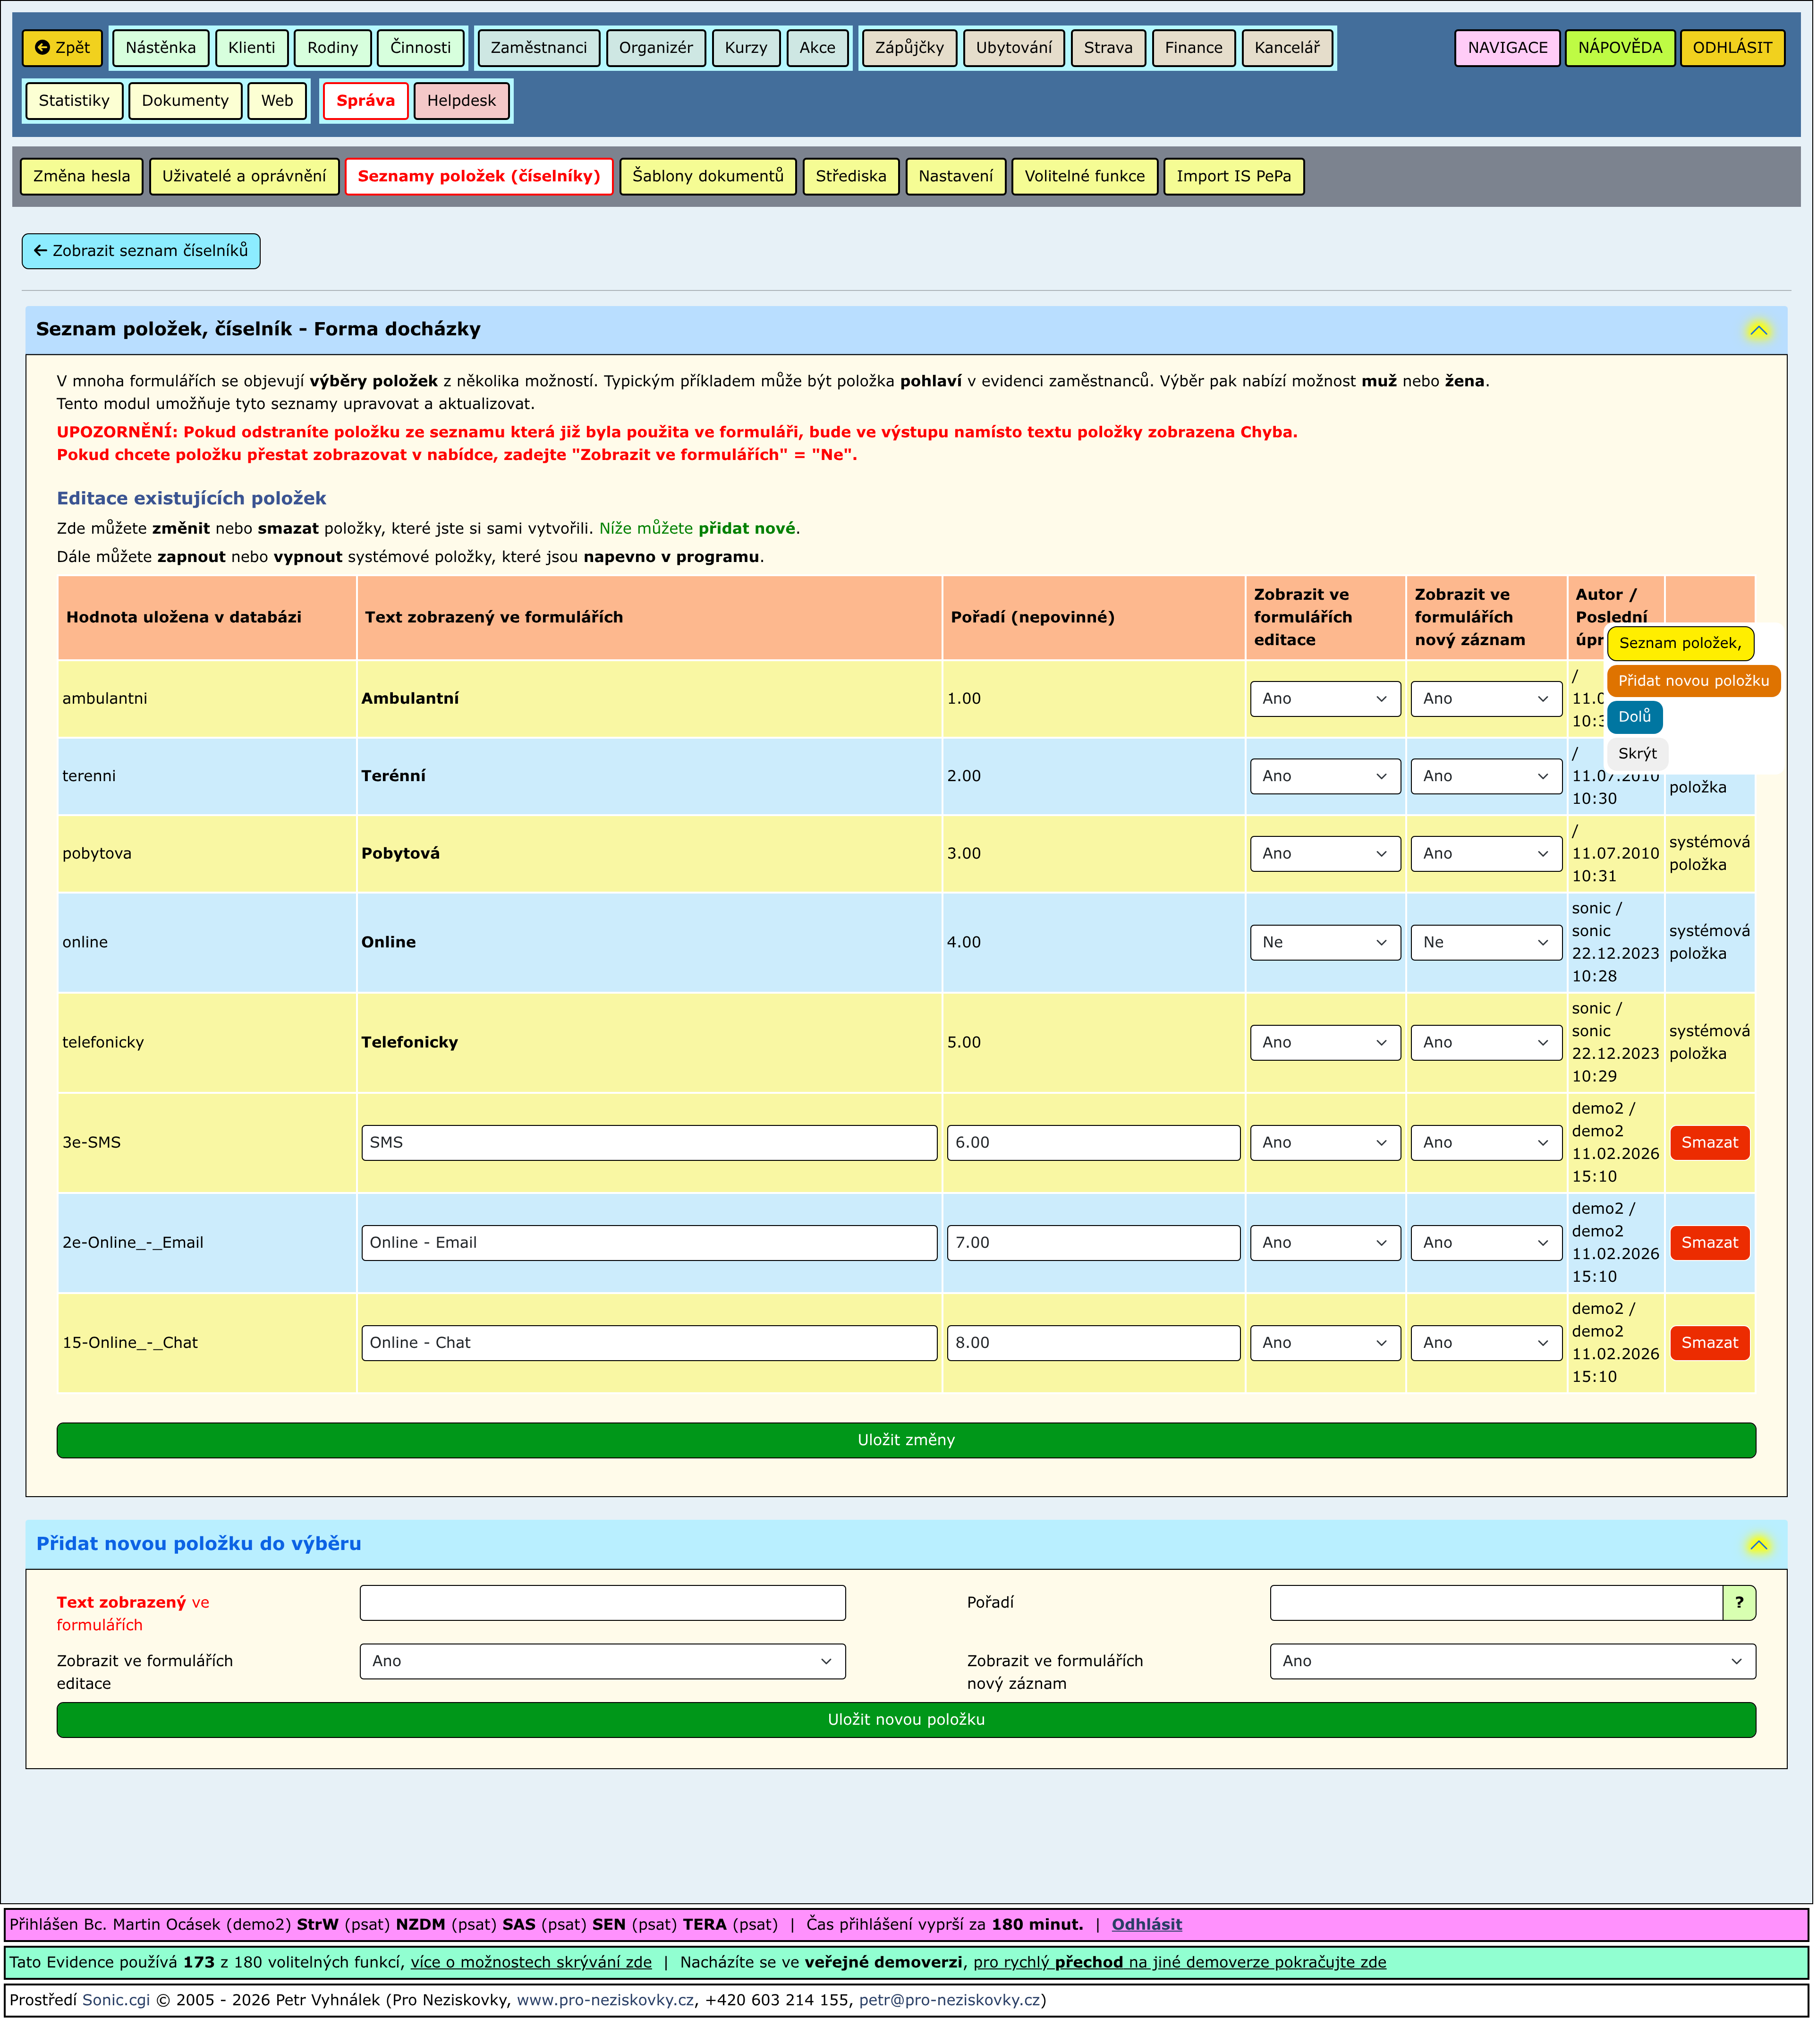1817x2044 pixels.
Task: Click the Odhlásit link in status bar
Action: [1148, 1926]
